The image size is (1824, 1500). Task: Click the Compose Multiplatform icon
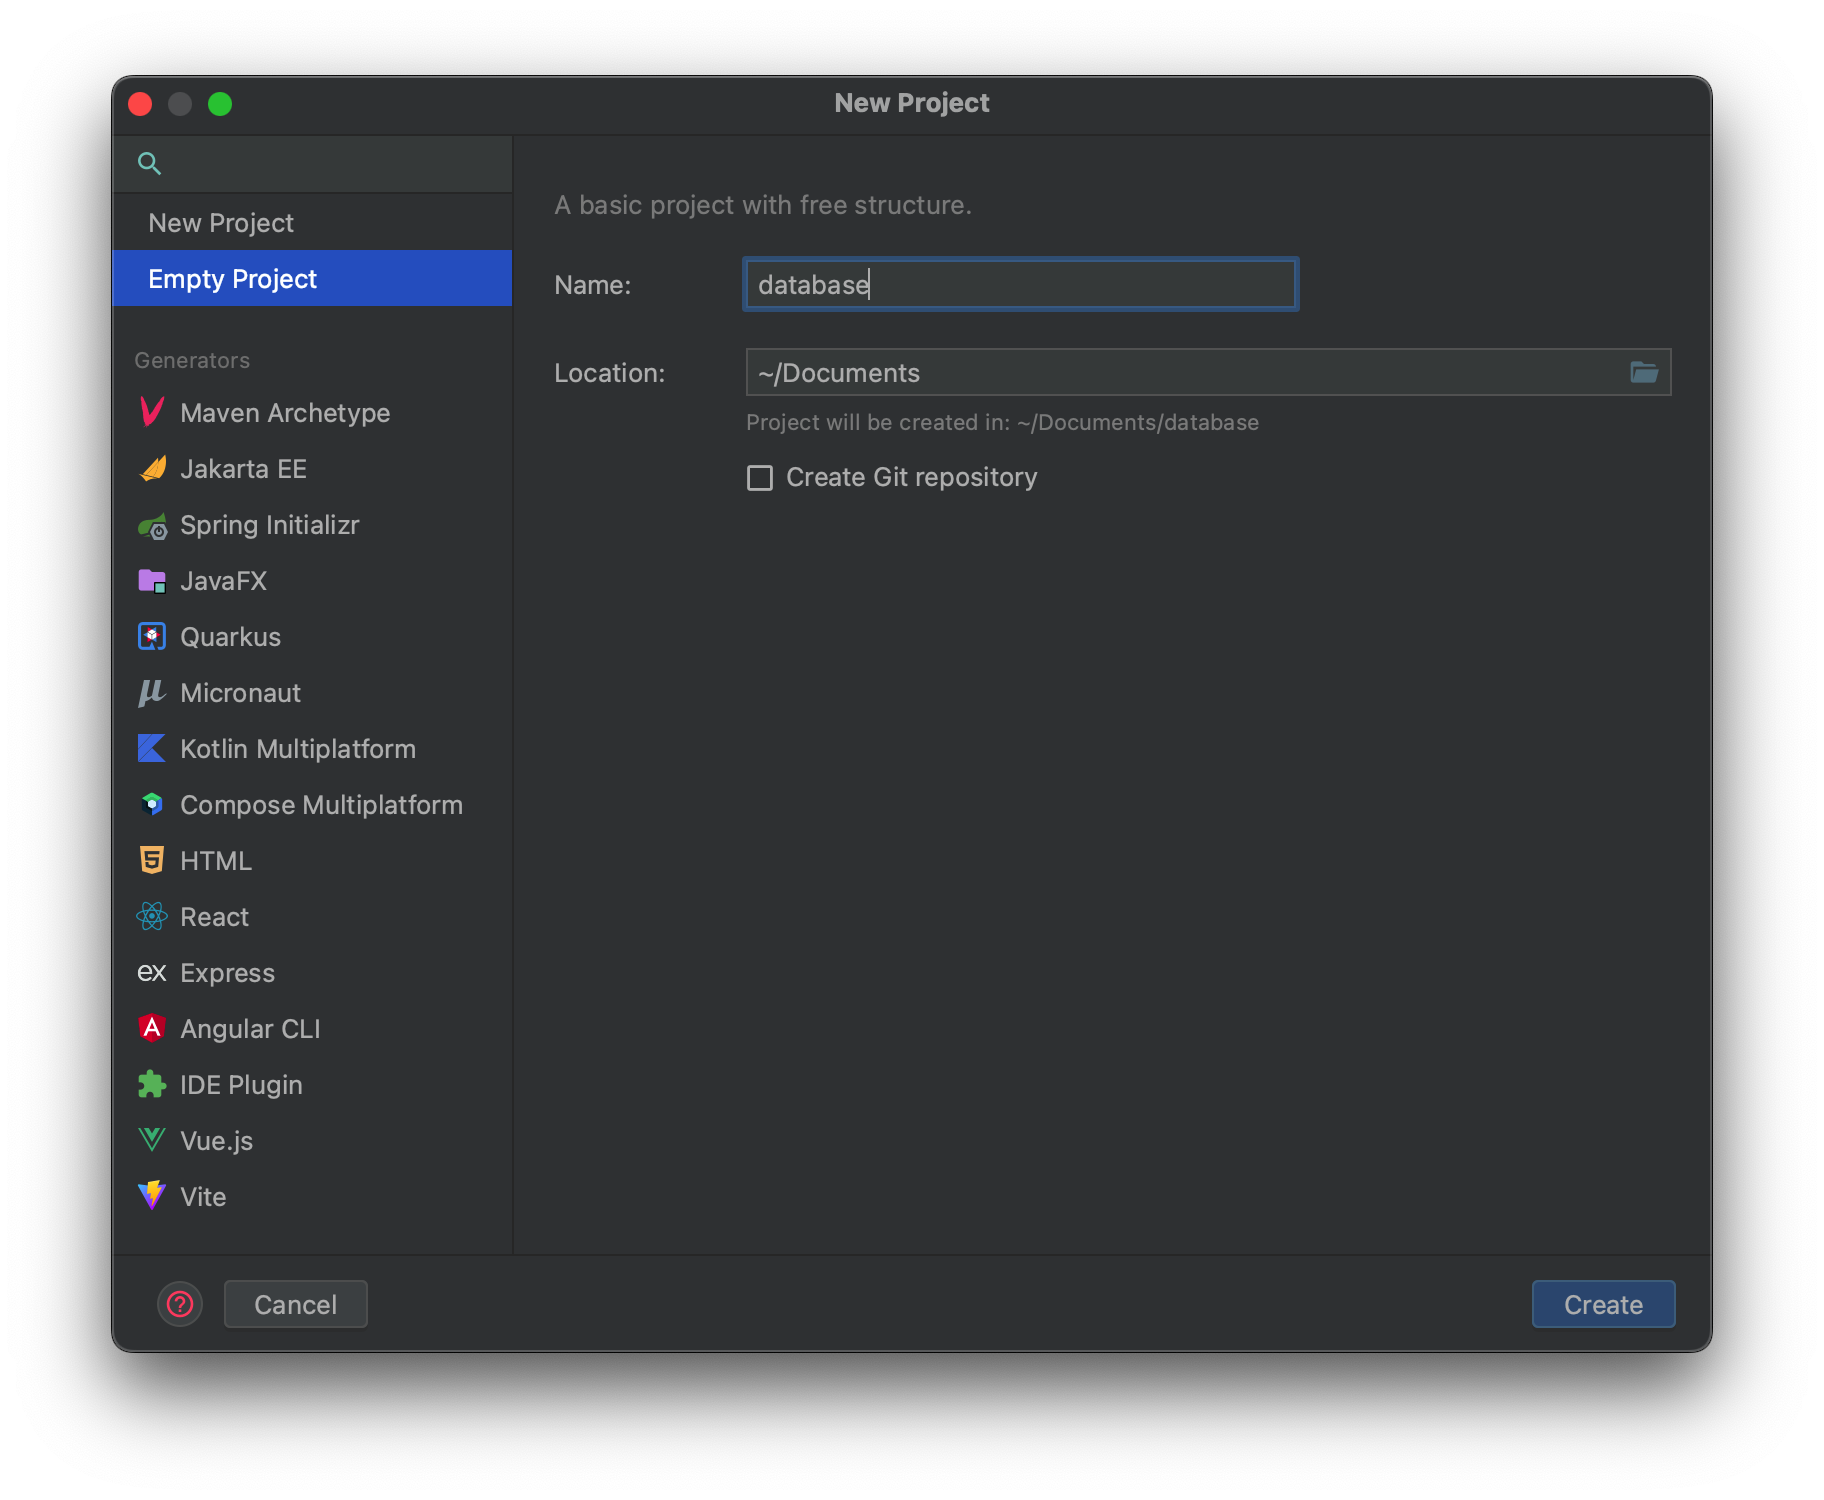click(152, 804)
